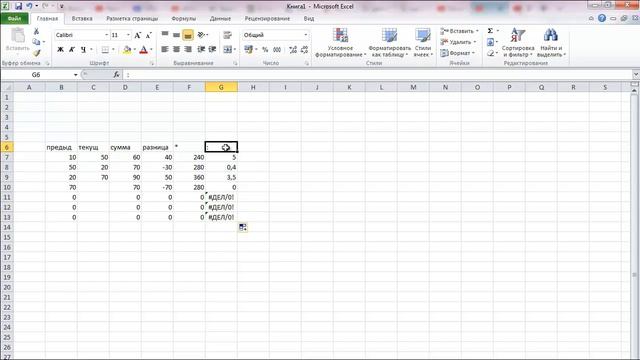Switch to the Вид tab
640x360 pixels.
coord(309,18)
